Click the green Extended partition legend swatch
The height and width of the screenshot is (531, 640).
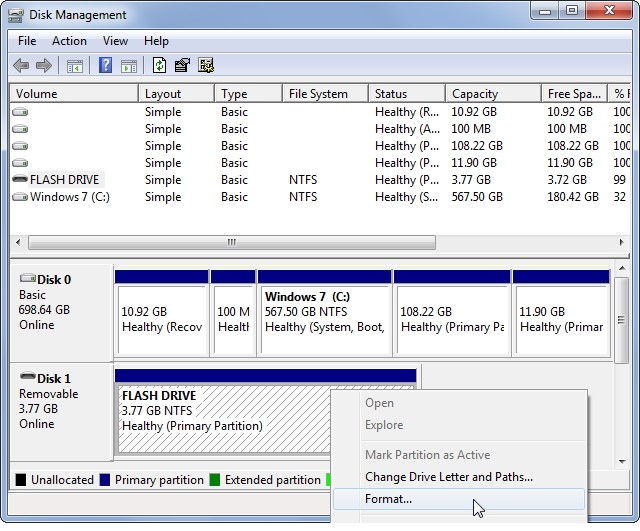215,480
